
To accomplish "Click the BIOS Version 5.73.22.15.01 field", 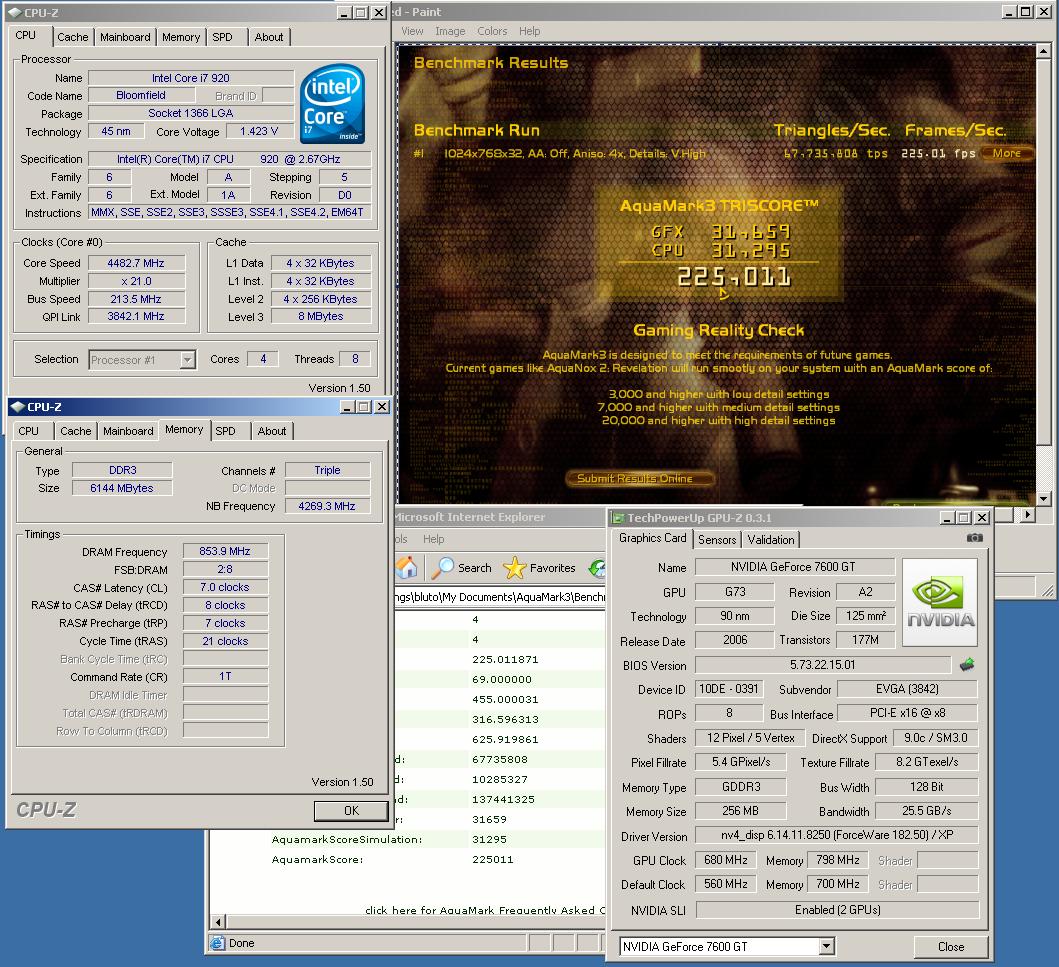I will 823,664.
